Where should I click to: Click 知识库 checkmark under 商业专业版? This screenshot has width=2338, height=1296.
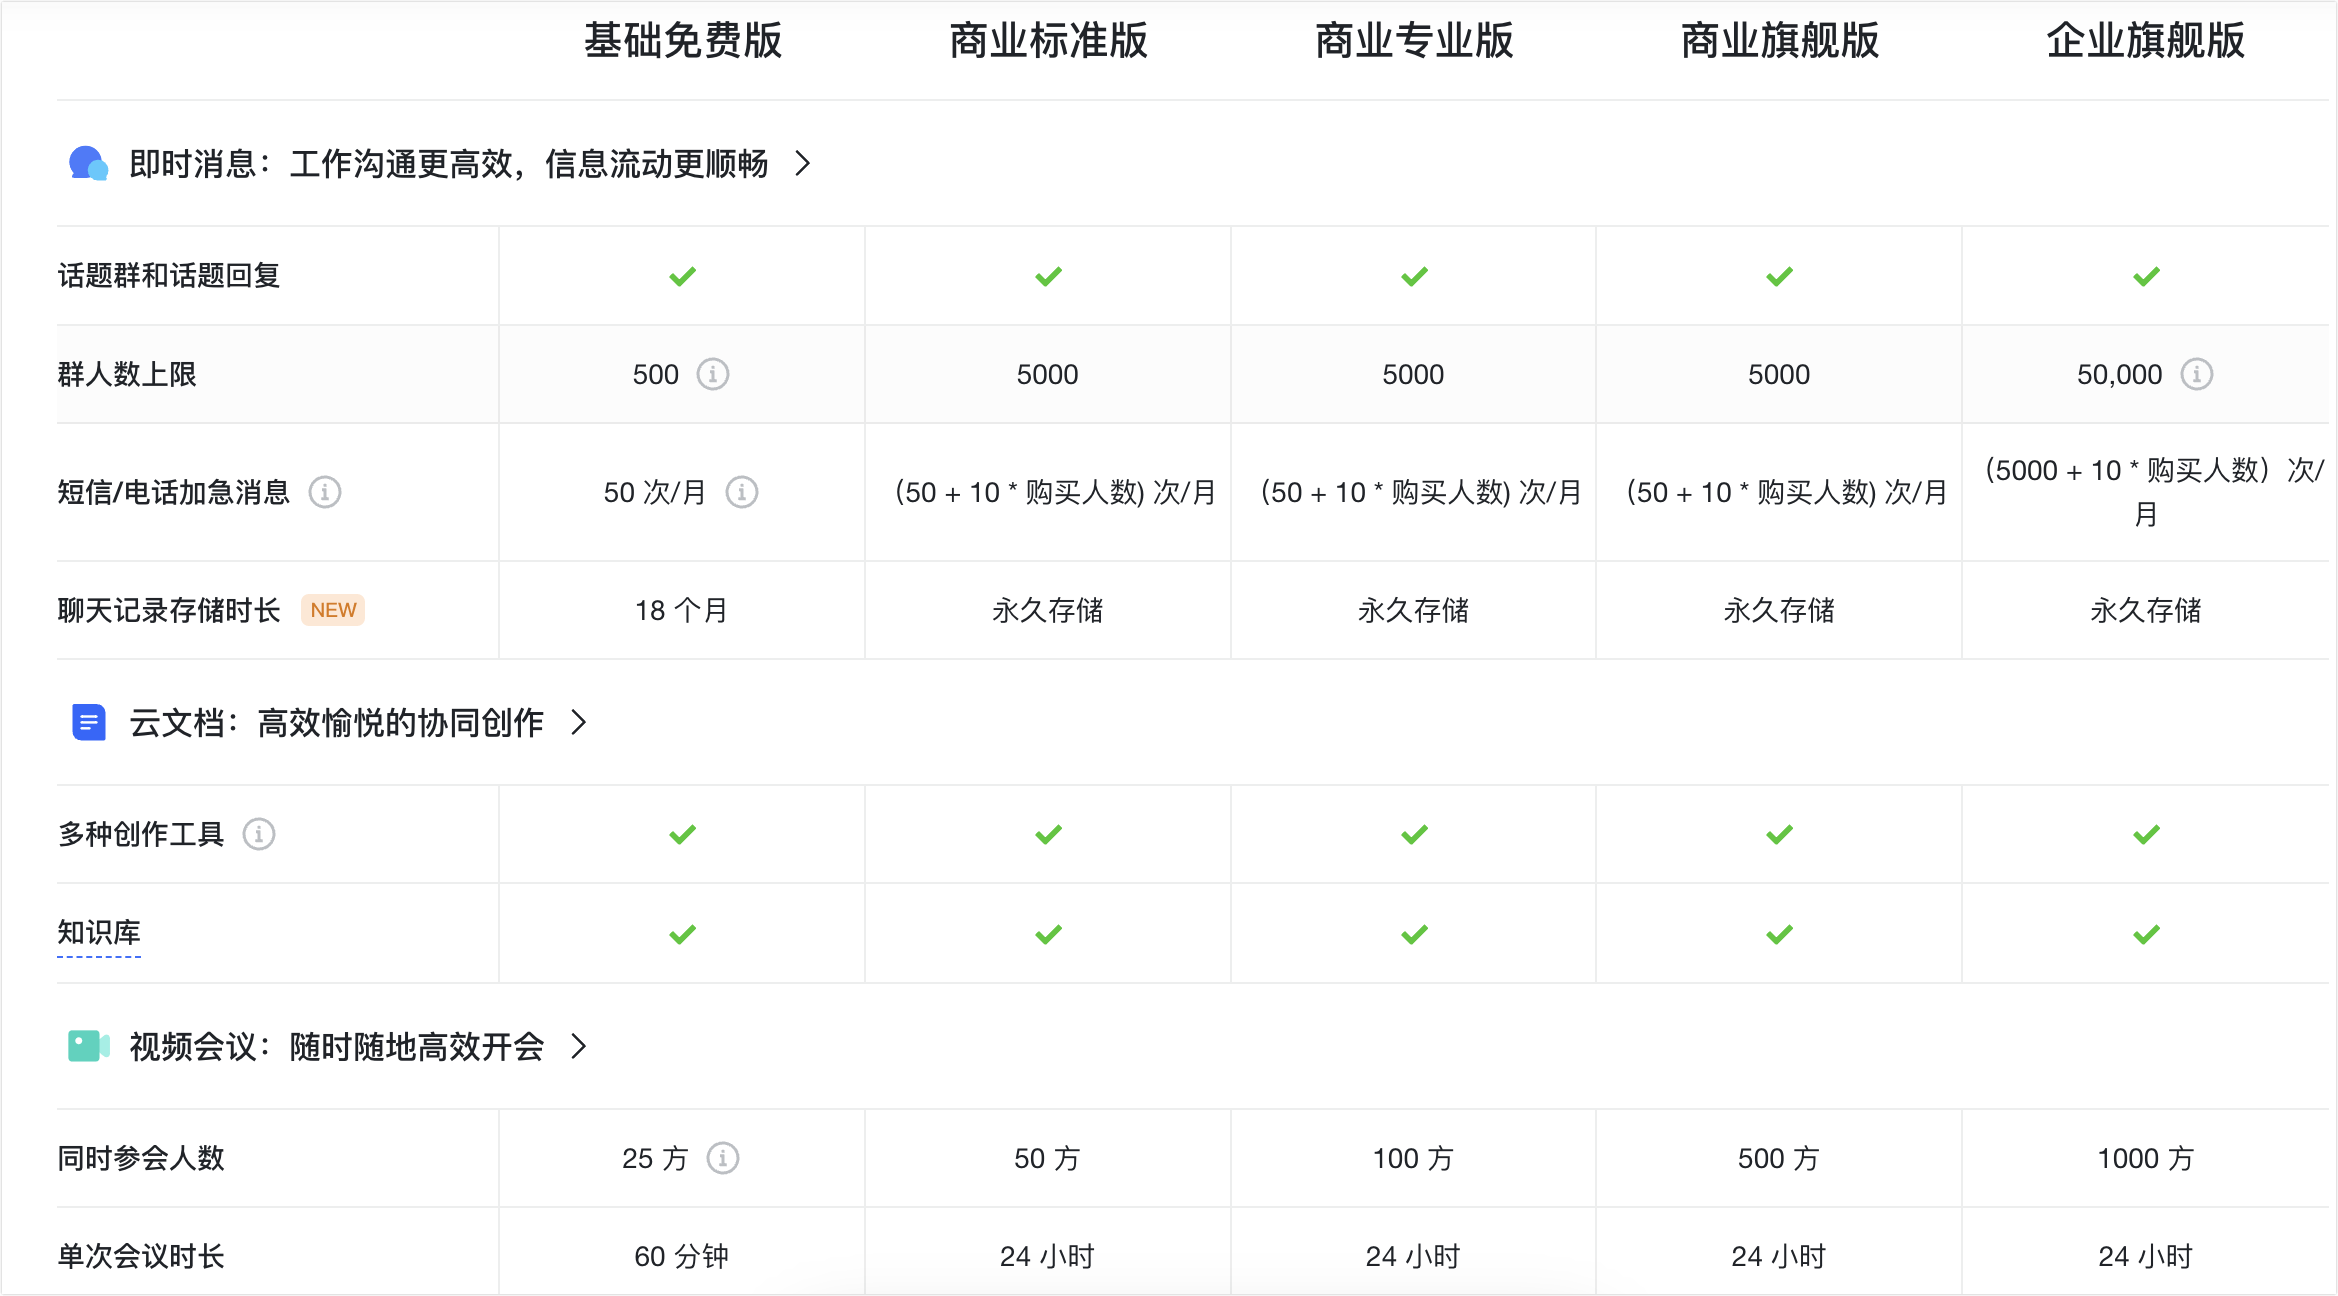click(1414, 934)
